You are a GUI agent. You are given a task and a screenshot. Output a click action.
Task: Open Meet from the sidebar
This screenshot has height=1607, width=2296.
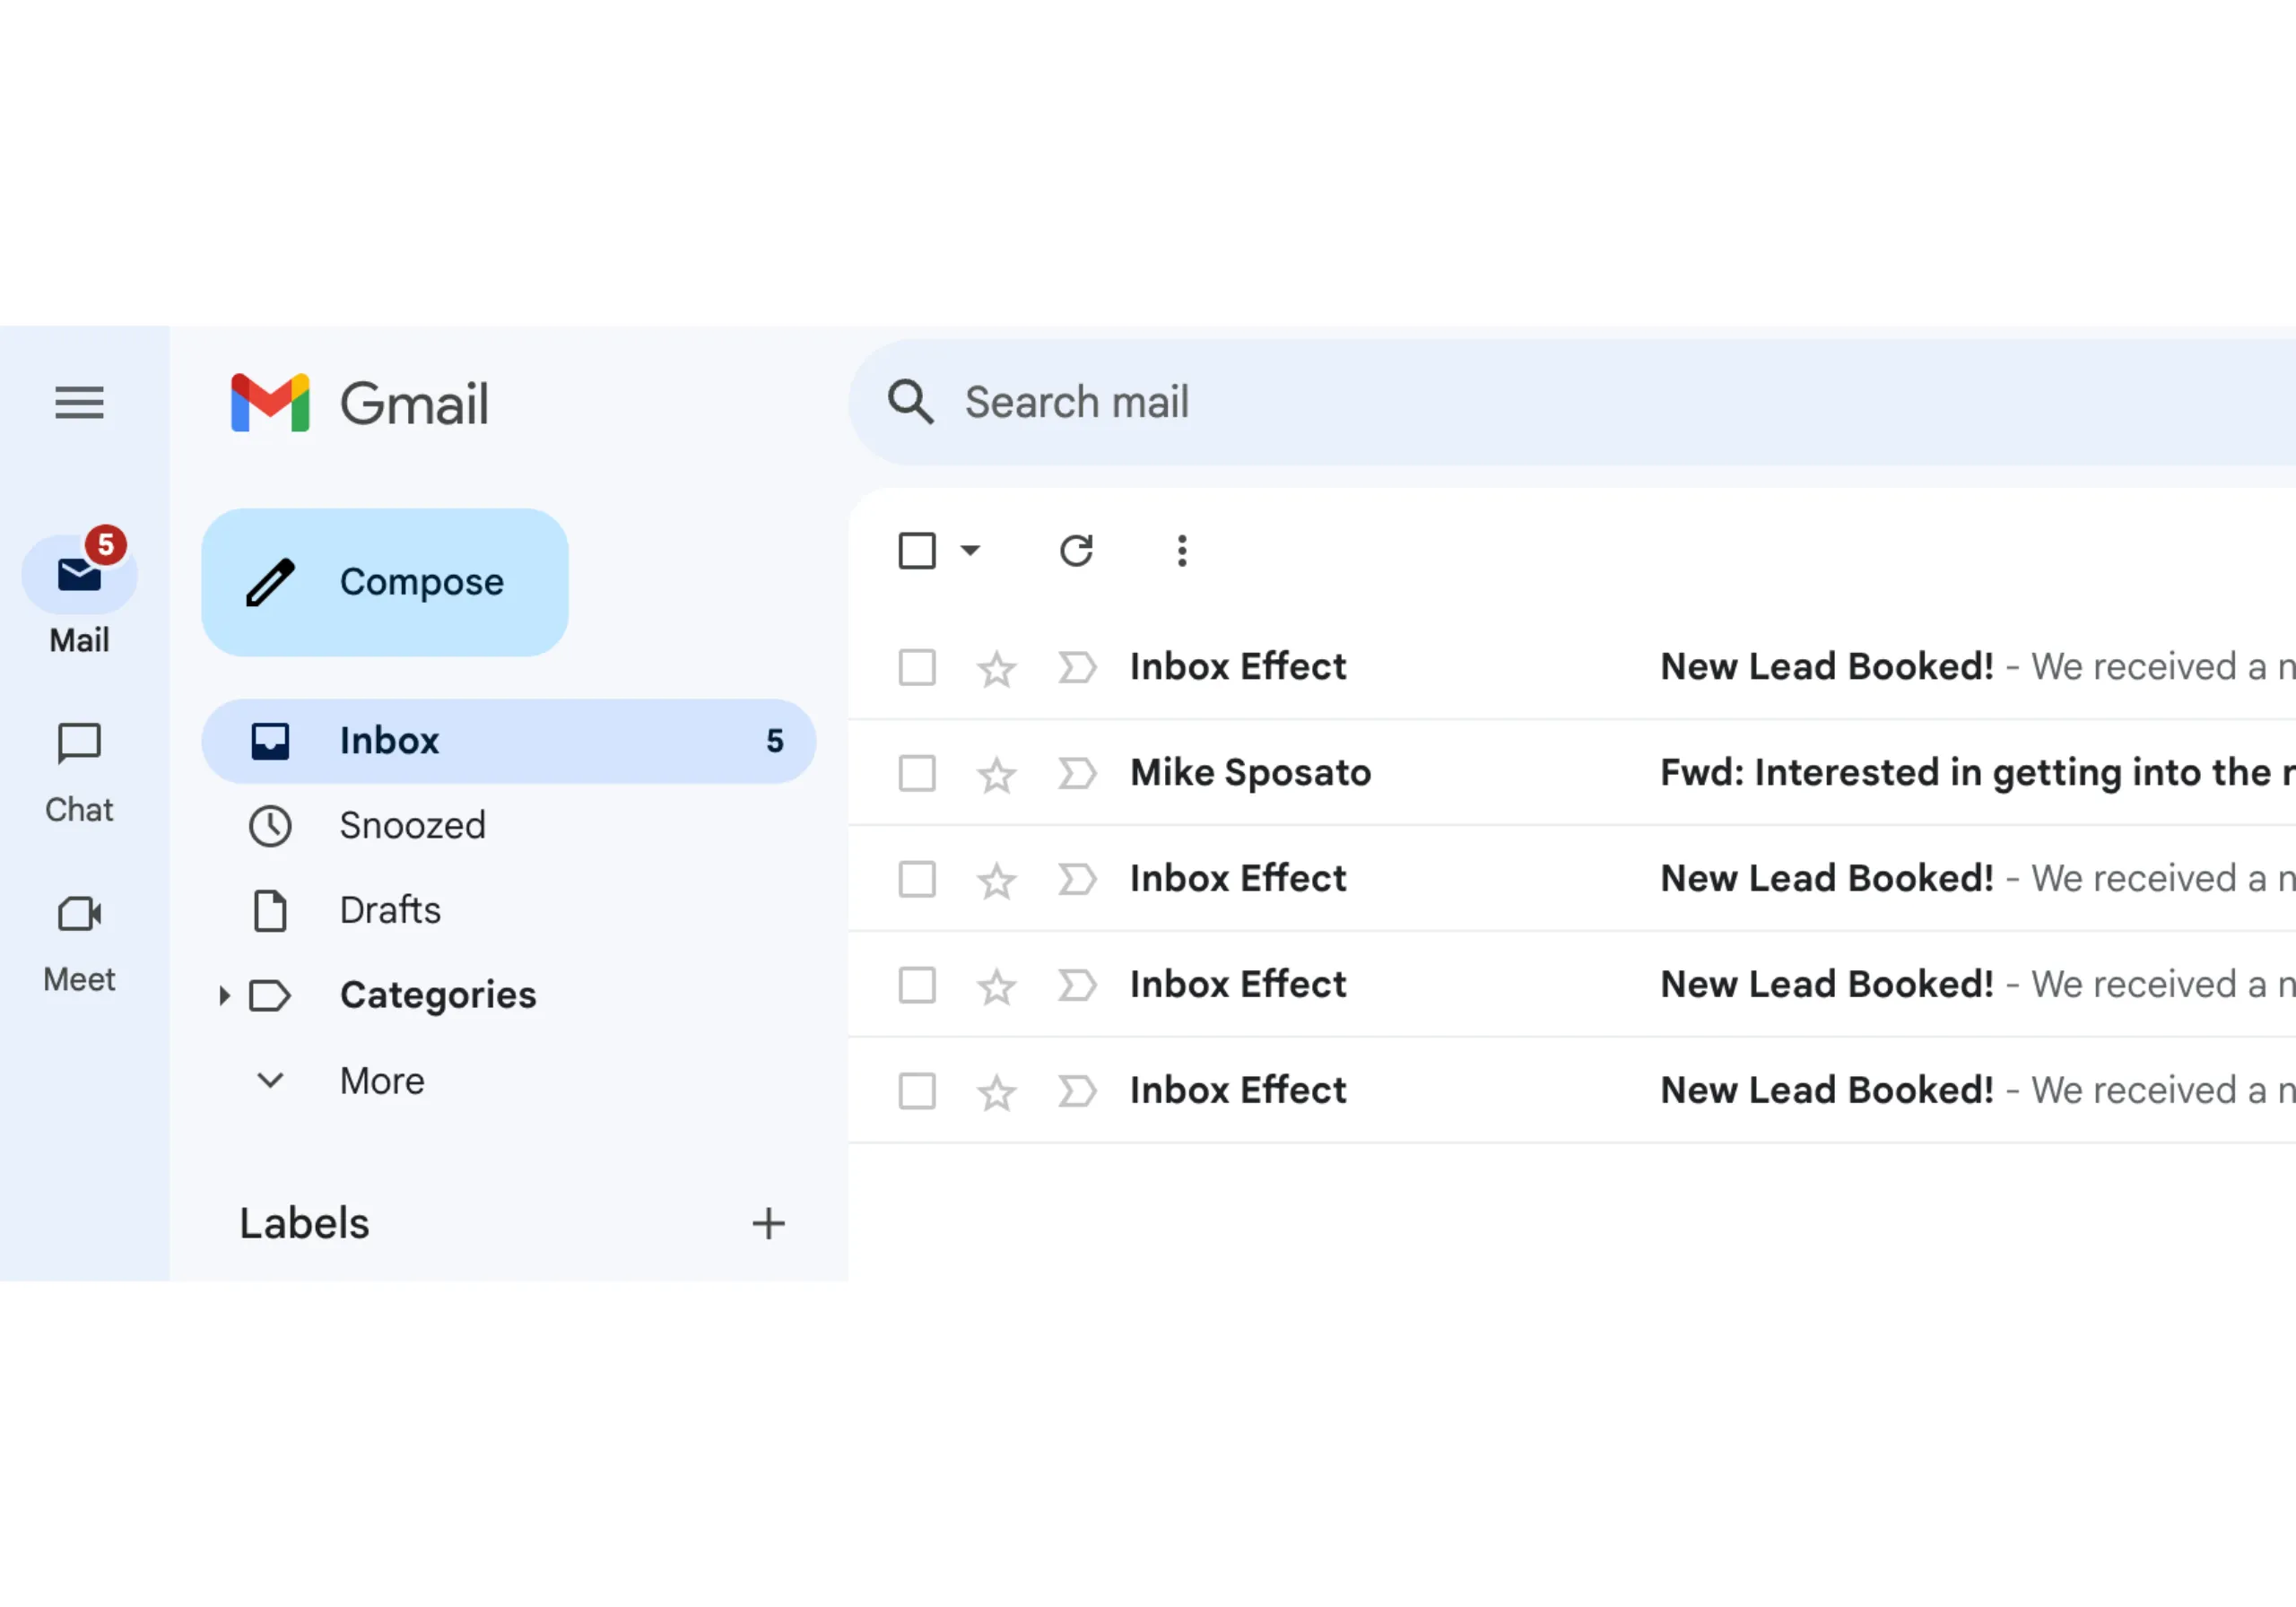pyautogui.click(x=78, y=914)
